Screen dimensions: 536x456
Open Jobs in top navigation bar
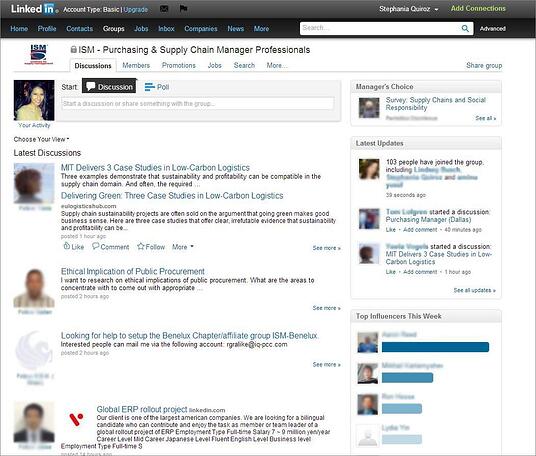click(141, 29)
